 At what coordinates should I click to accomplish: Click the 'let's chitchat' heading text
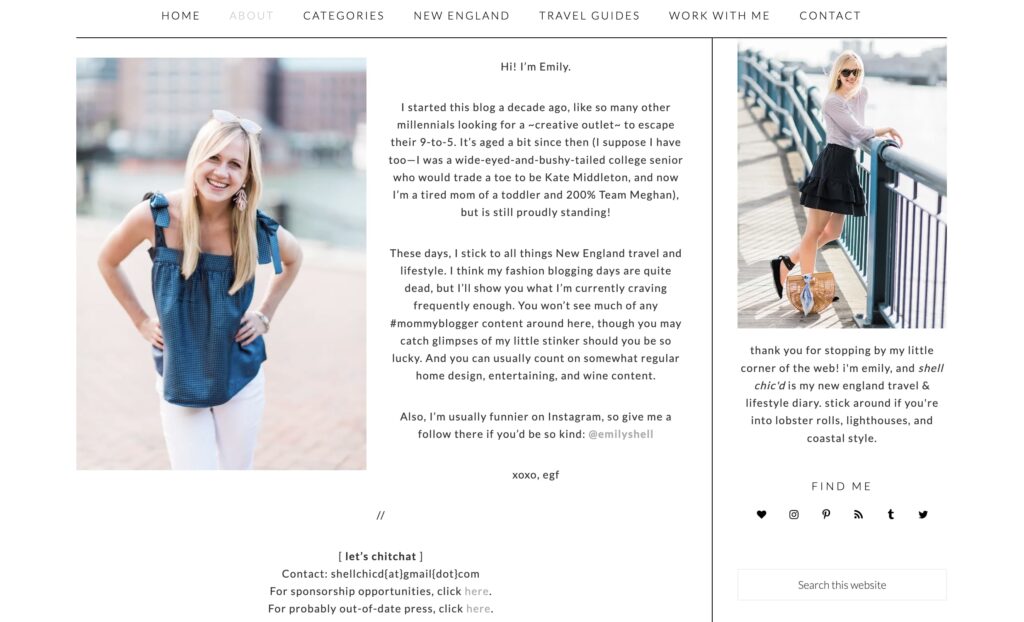(381, 557)
